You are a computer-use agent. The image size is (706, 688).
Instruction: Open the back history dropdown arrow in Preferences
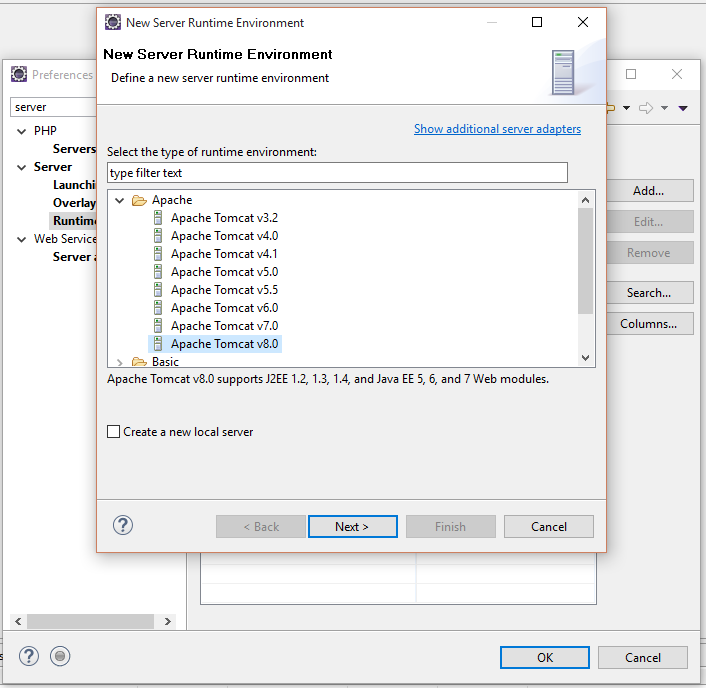tap(626, 108)
